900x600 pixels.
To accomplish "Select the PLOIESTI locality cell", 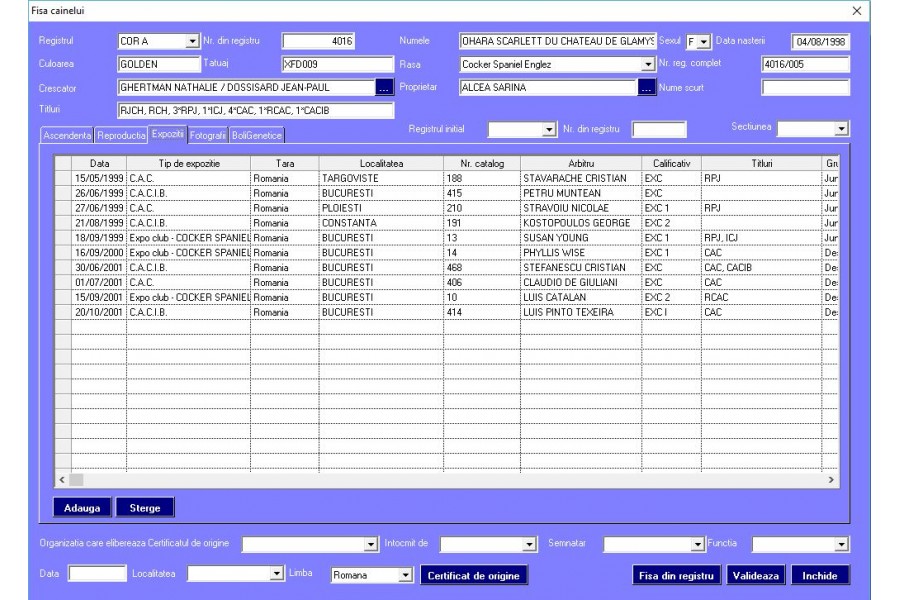I will pyautogui.click(x=381, y=208).
